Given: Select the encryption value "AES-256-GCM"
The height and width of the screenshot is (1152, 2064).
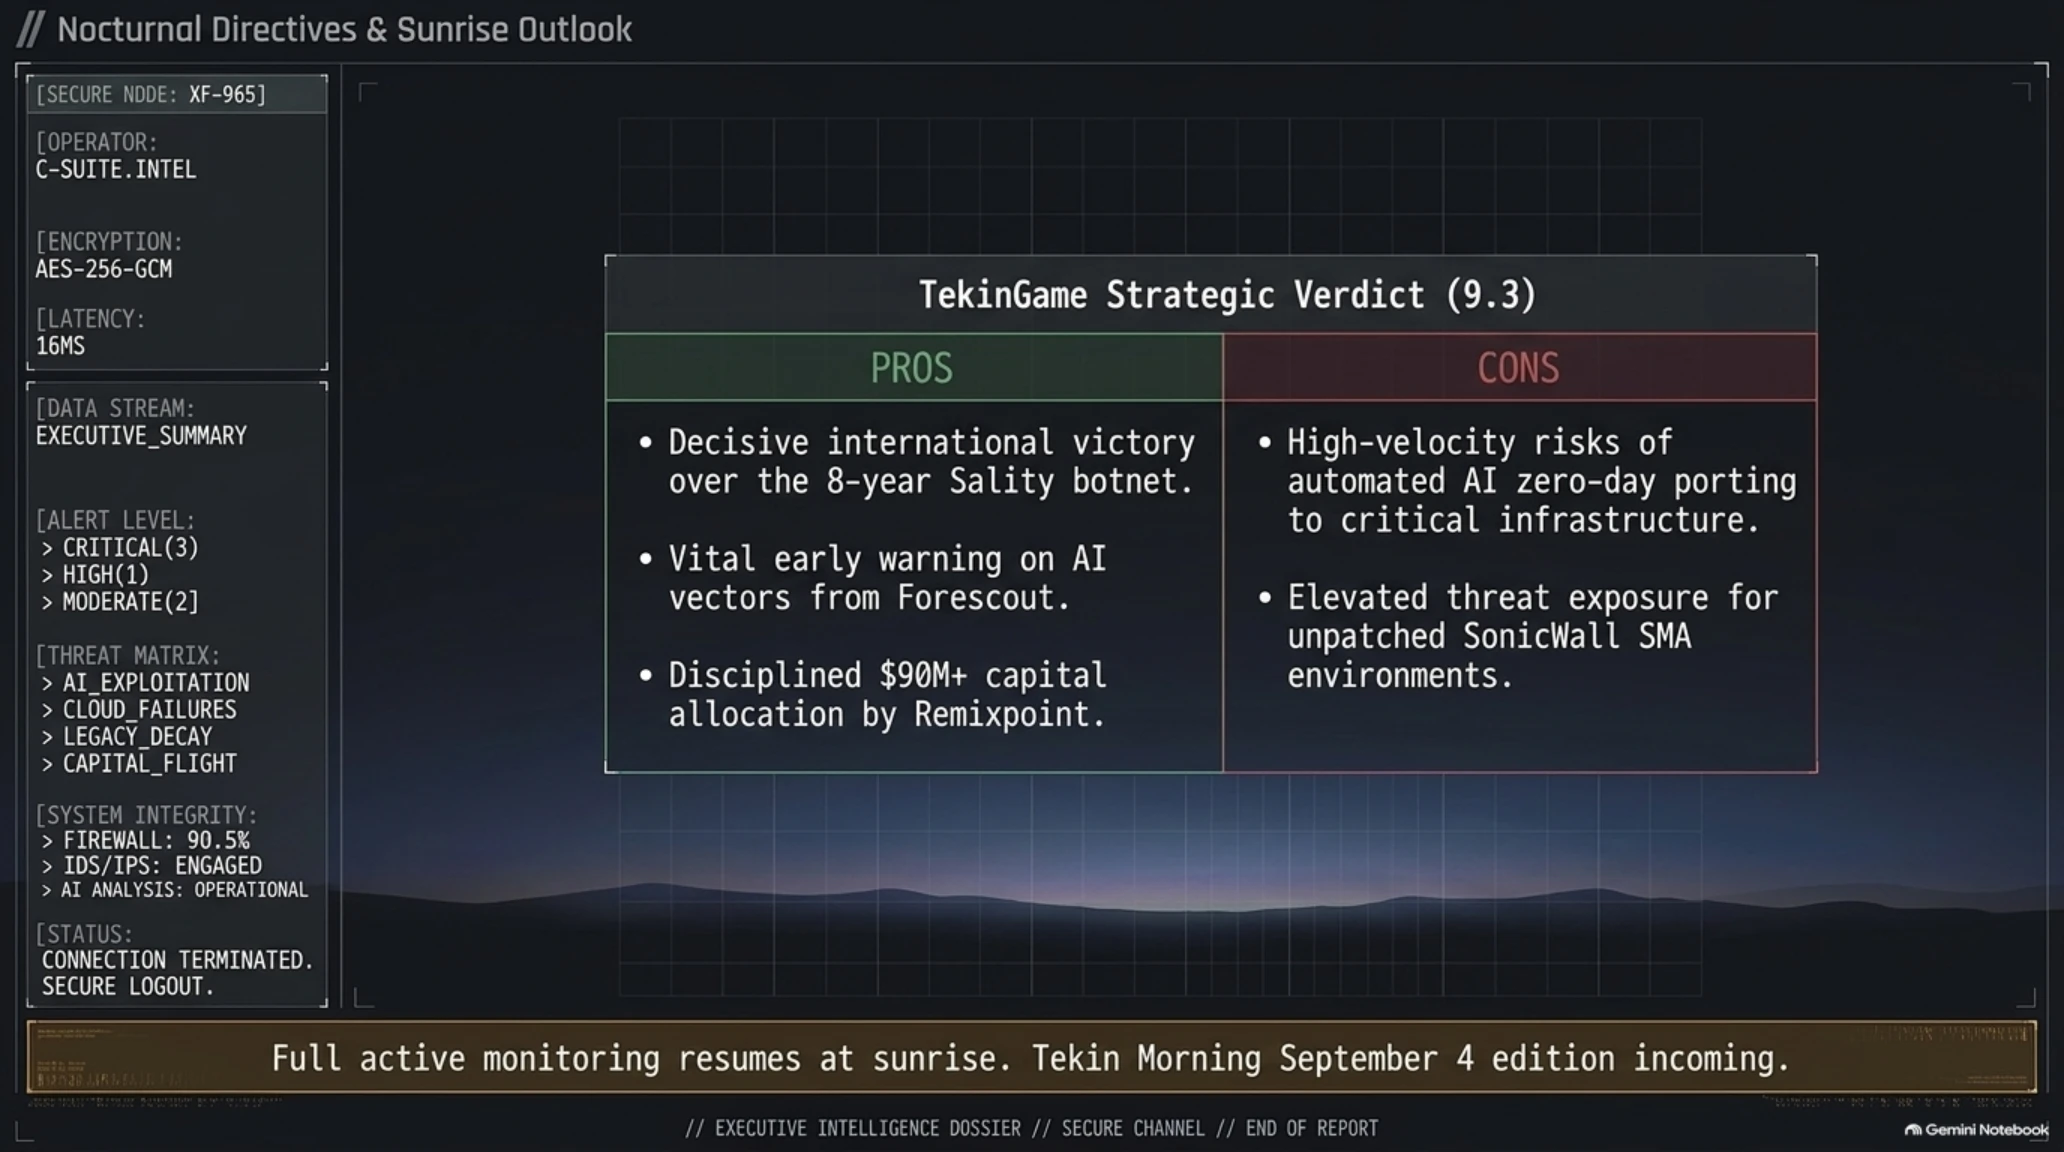Looking at the screenshot, I should 104,269.
